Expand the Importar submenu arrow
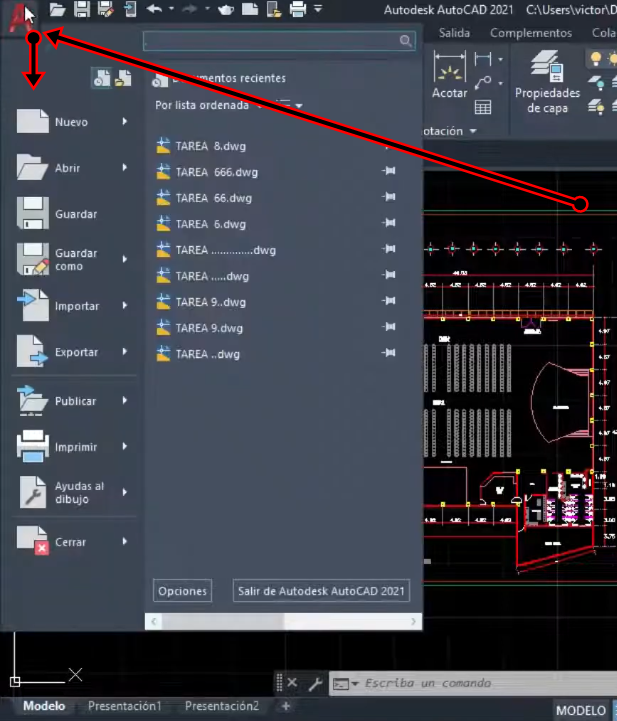The width and height of the screenshot is (617, 721). coord(125,305)
